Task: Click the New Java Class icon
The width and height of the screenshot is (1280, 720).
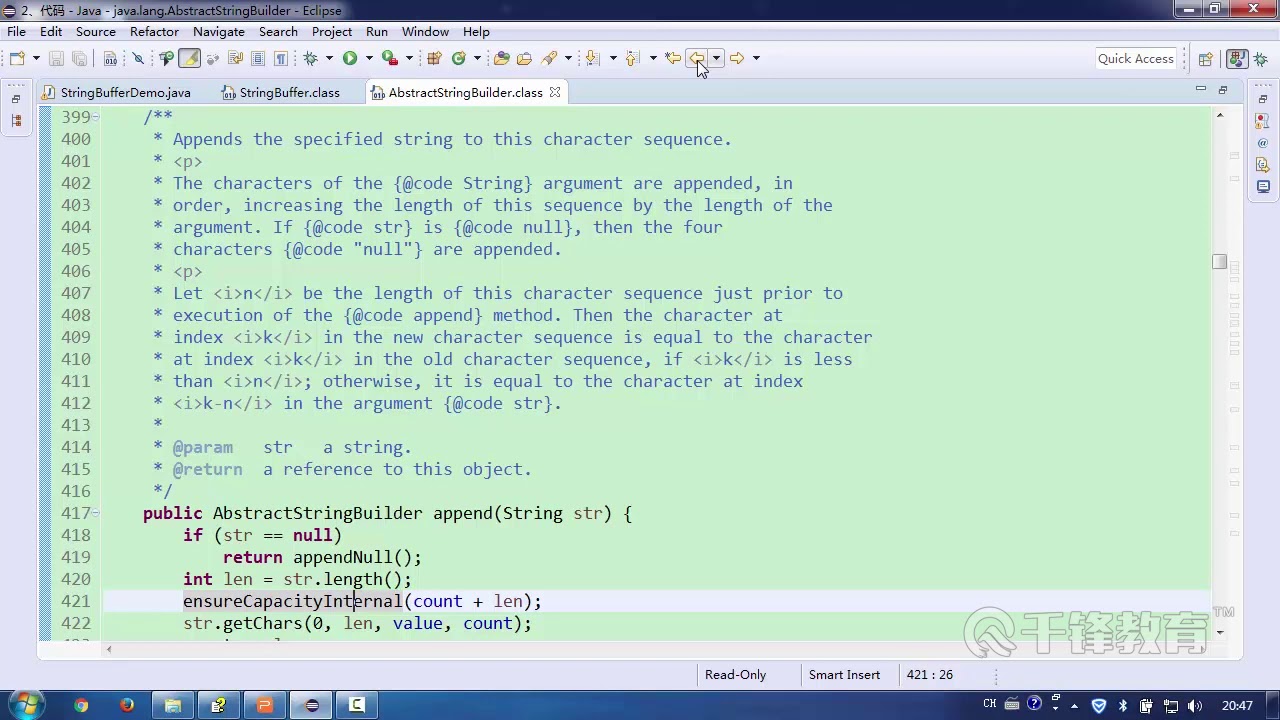Action: pyautogui.click(x=459, y=58)
